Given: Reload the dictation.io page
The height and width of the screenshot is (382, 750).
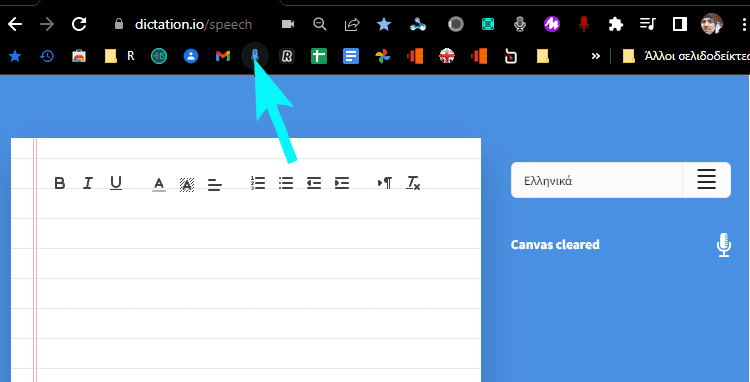Looking at the screenshot, I should tap(78, 24).
